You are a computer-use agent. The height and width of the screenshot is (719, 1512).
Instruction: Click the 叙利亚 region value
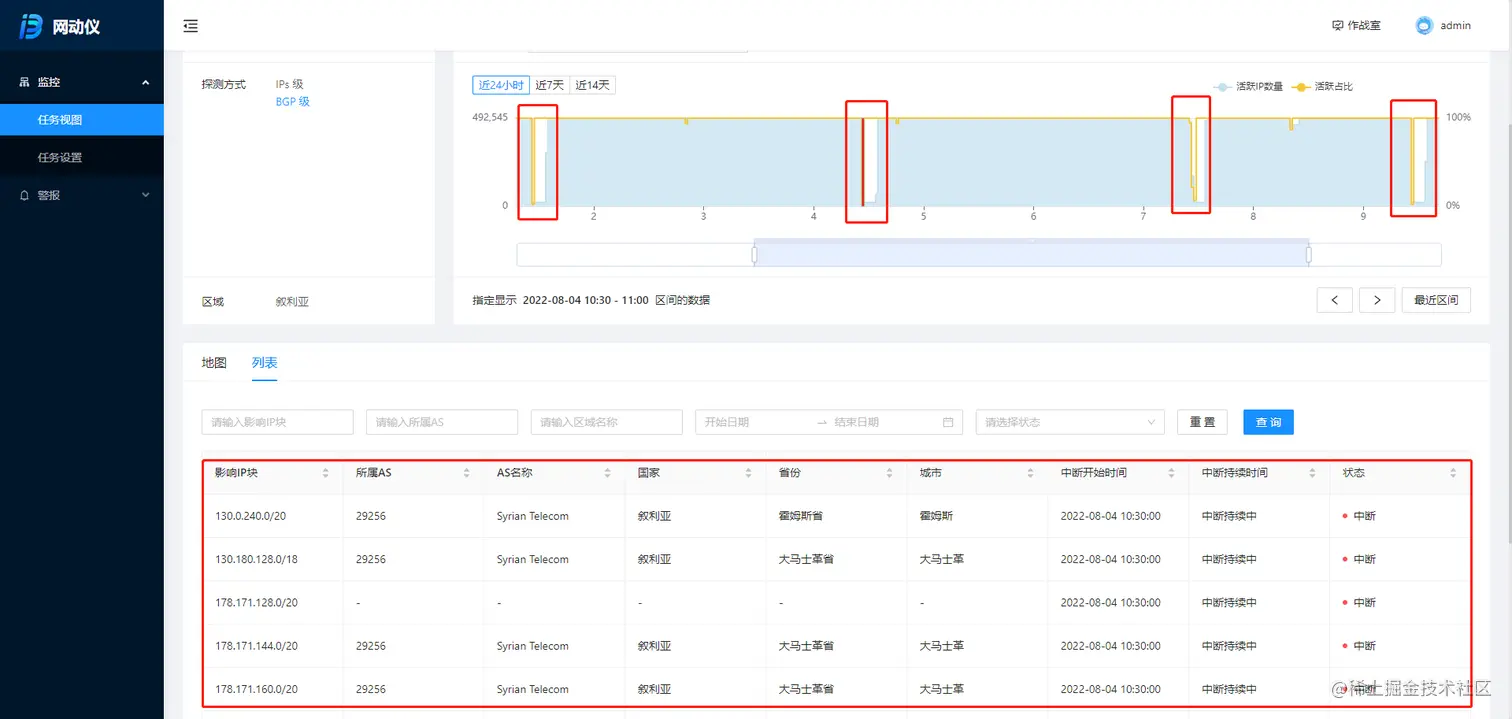coord(292,301)
